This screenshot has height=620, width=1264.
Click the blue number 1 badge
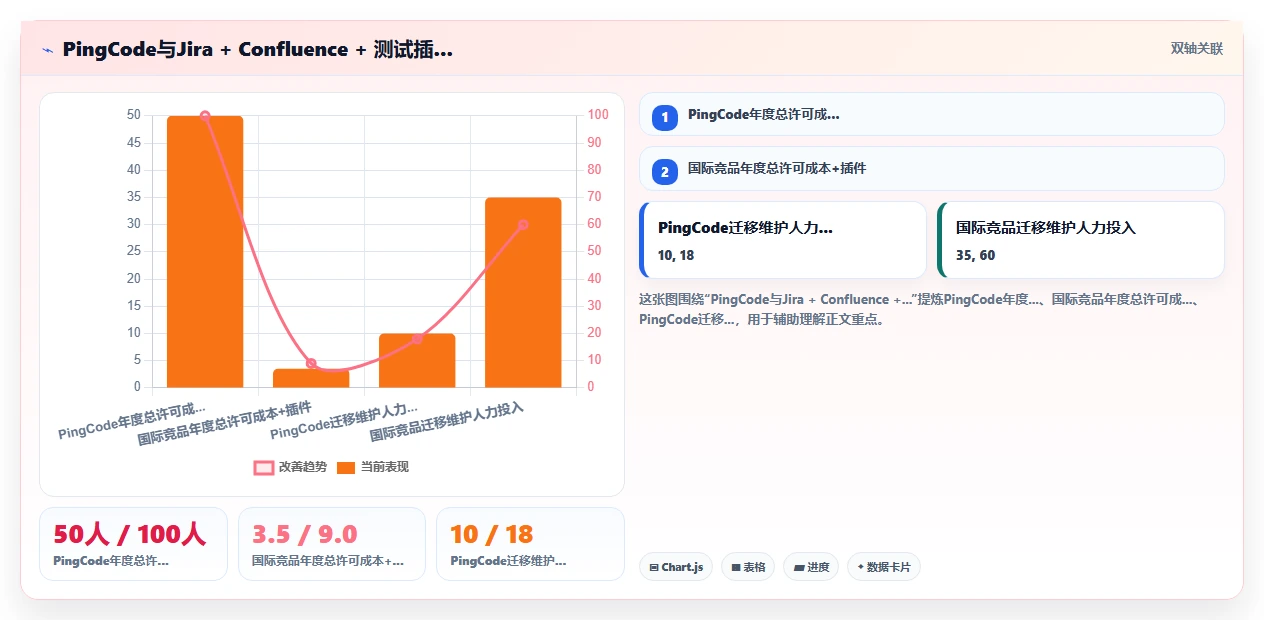tap(665, 117)
